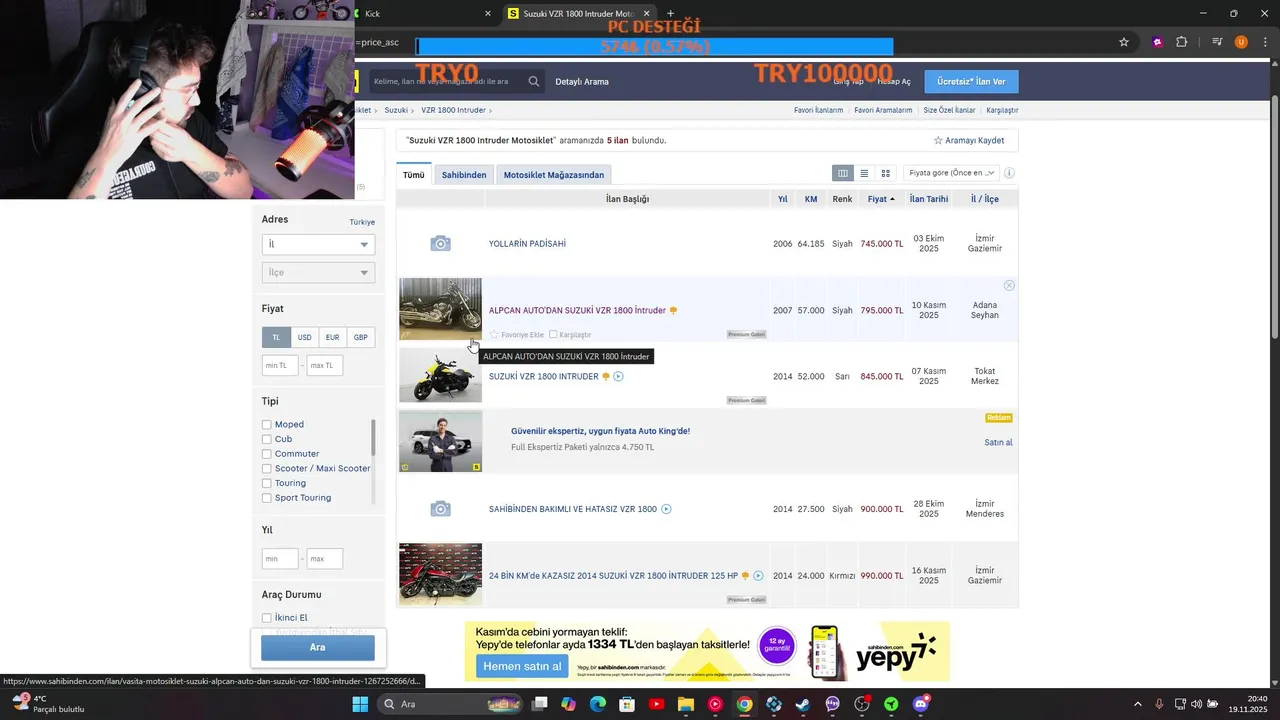The width and height of the screenshot is (1280, 720).
Task: Open Microsoft Edge from the taskbar
Action: click(598, 704)
